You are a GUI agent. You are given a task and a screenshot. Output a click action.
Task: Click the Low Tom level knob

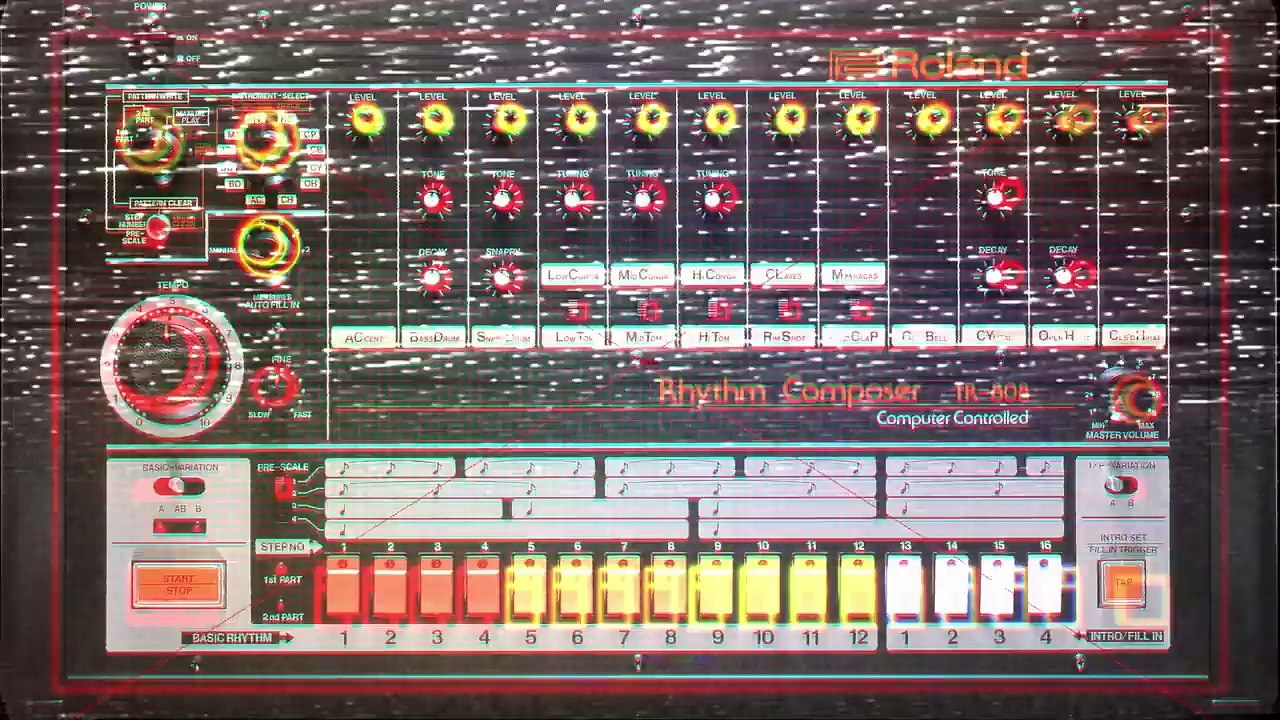click(x=578, y=121)
